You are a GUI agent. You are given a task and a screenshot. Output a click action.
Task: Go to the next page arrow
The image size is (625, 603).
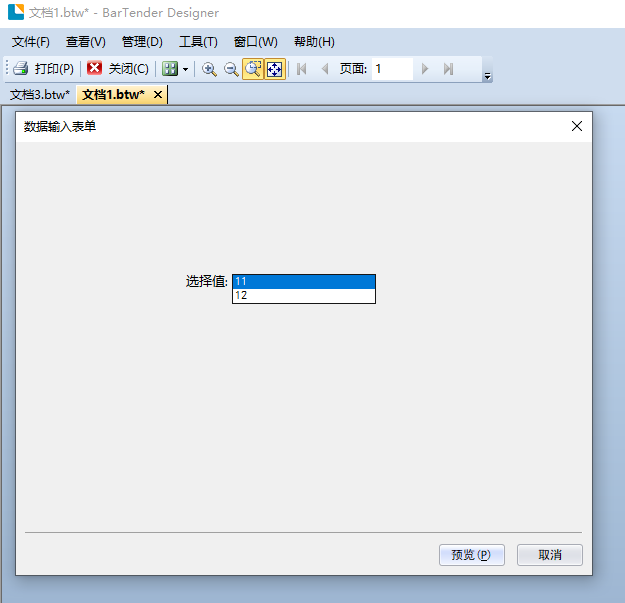click(x=425, y=69)
